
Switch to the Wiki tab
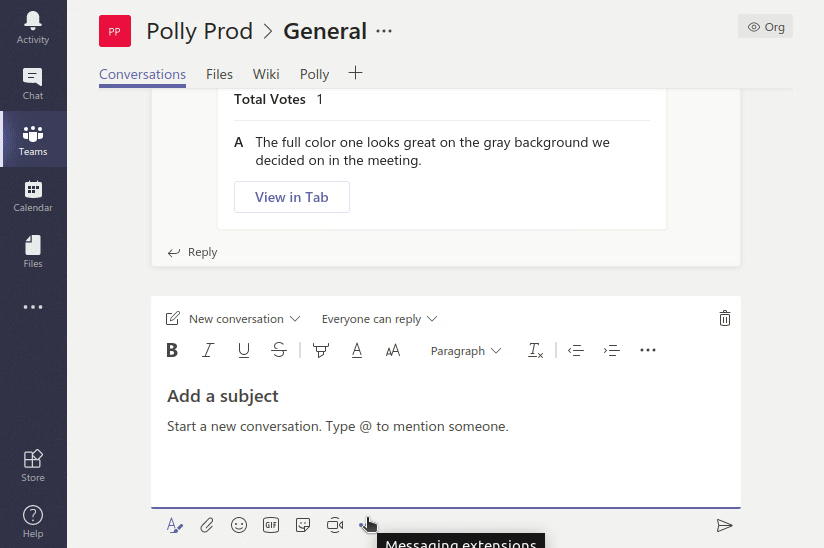pos(266,75)
